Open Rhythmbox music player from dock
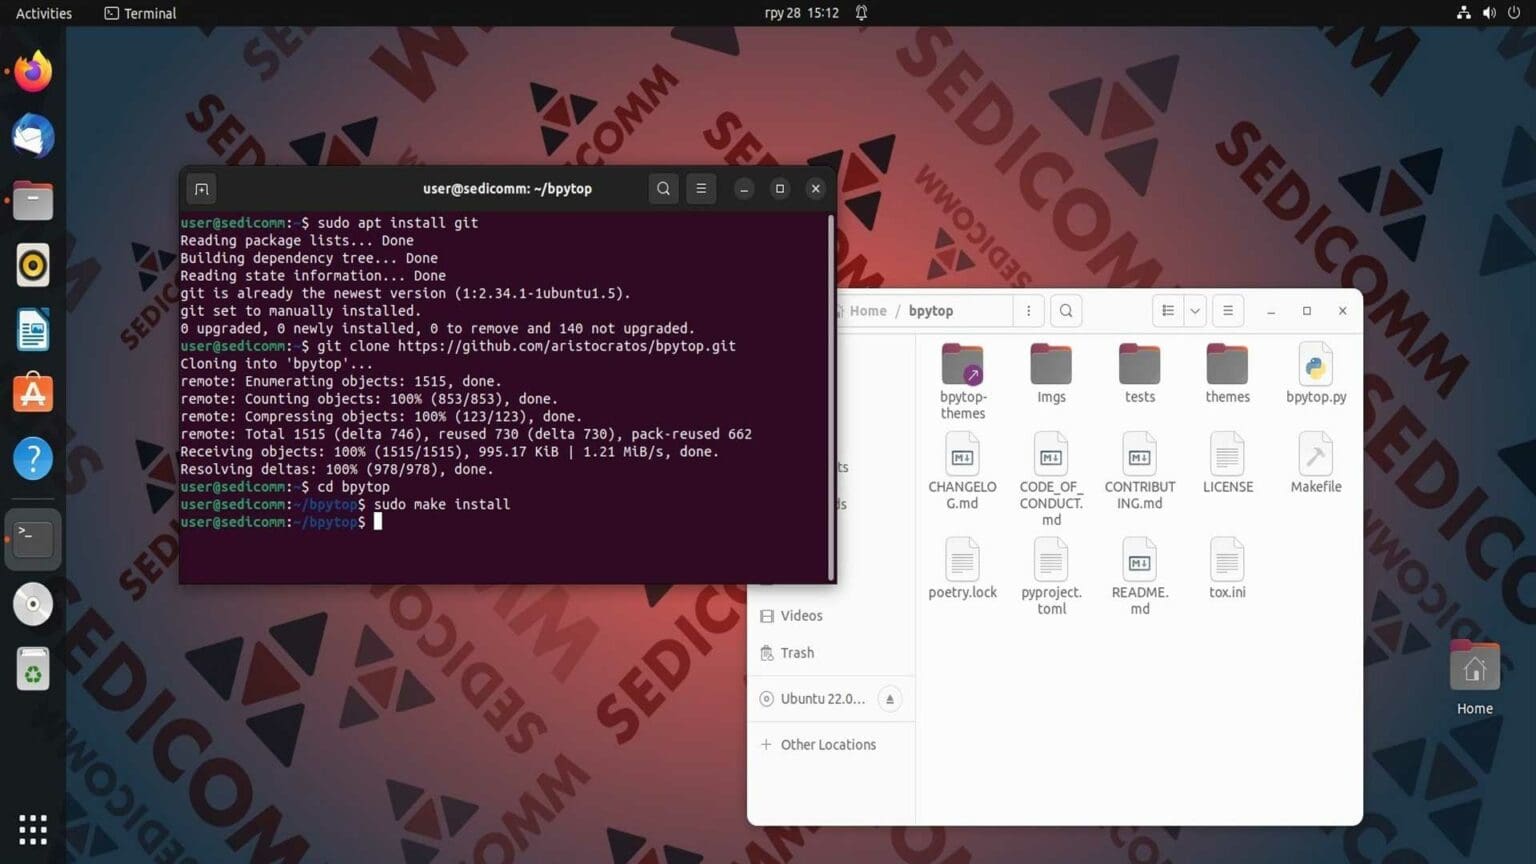The image size is (1536, 864). (x=33, y=265)
